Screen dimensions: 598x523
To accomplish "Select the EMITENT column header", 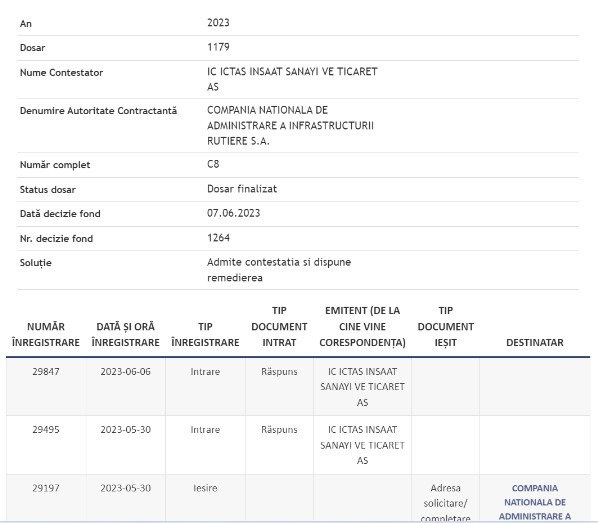I will 362,327.
